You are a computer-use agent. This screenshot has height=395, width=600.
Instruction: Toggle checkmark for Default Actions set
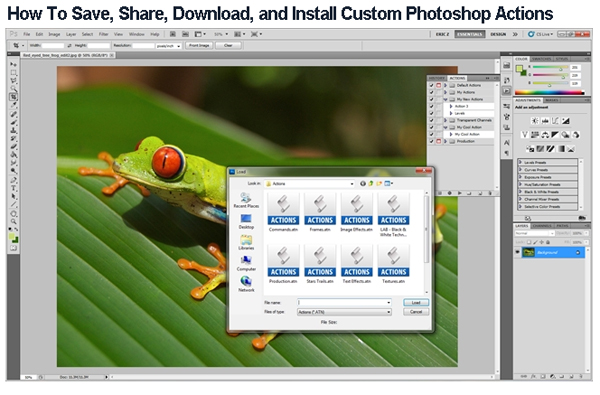[431, 85]
